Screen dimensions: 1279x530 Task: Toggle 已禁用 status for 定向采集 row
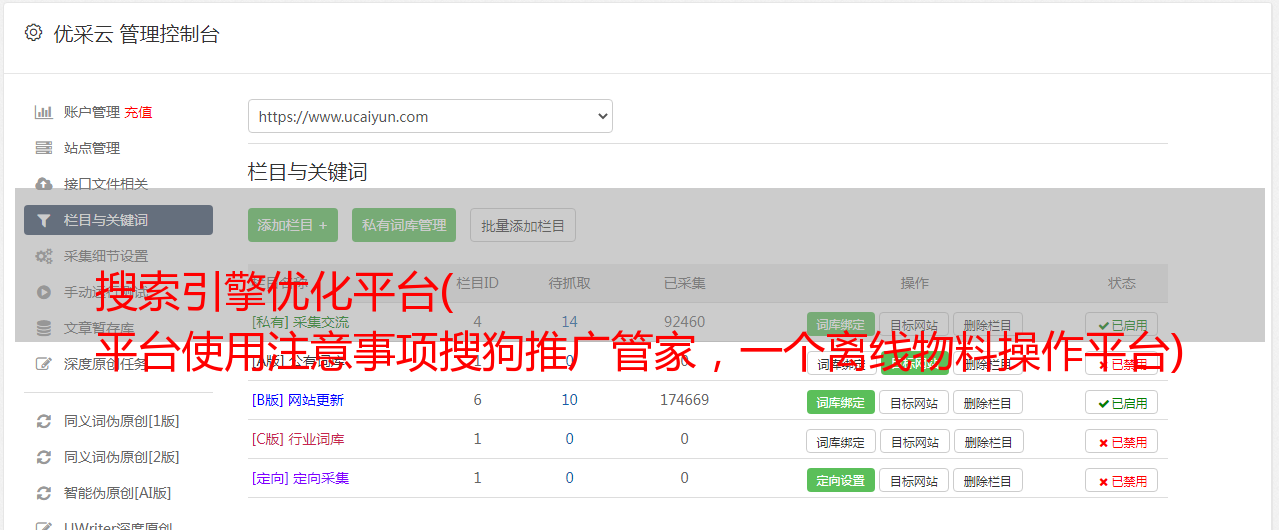point(1121,481)
